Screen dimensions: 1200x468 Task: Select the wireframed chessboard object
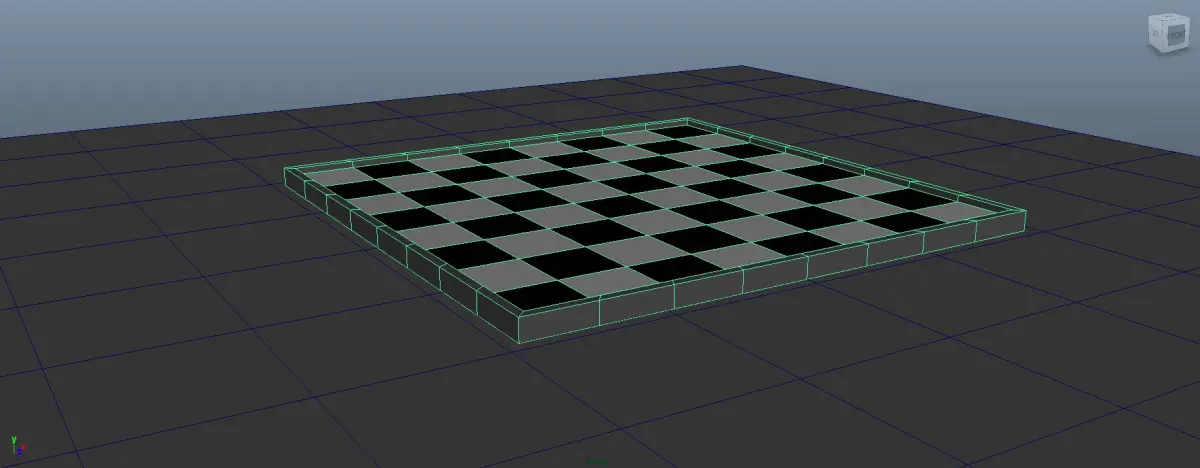[655, 229]
